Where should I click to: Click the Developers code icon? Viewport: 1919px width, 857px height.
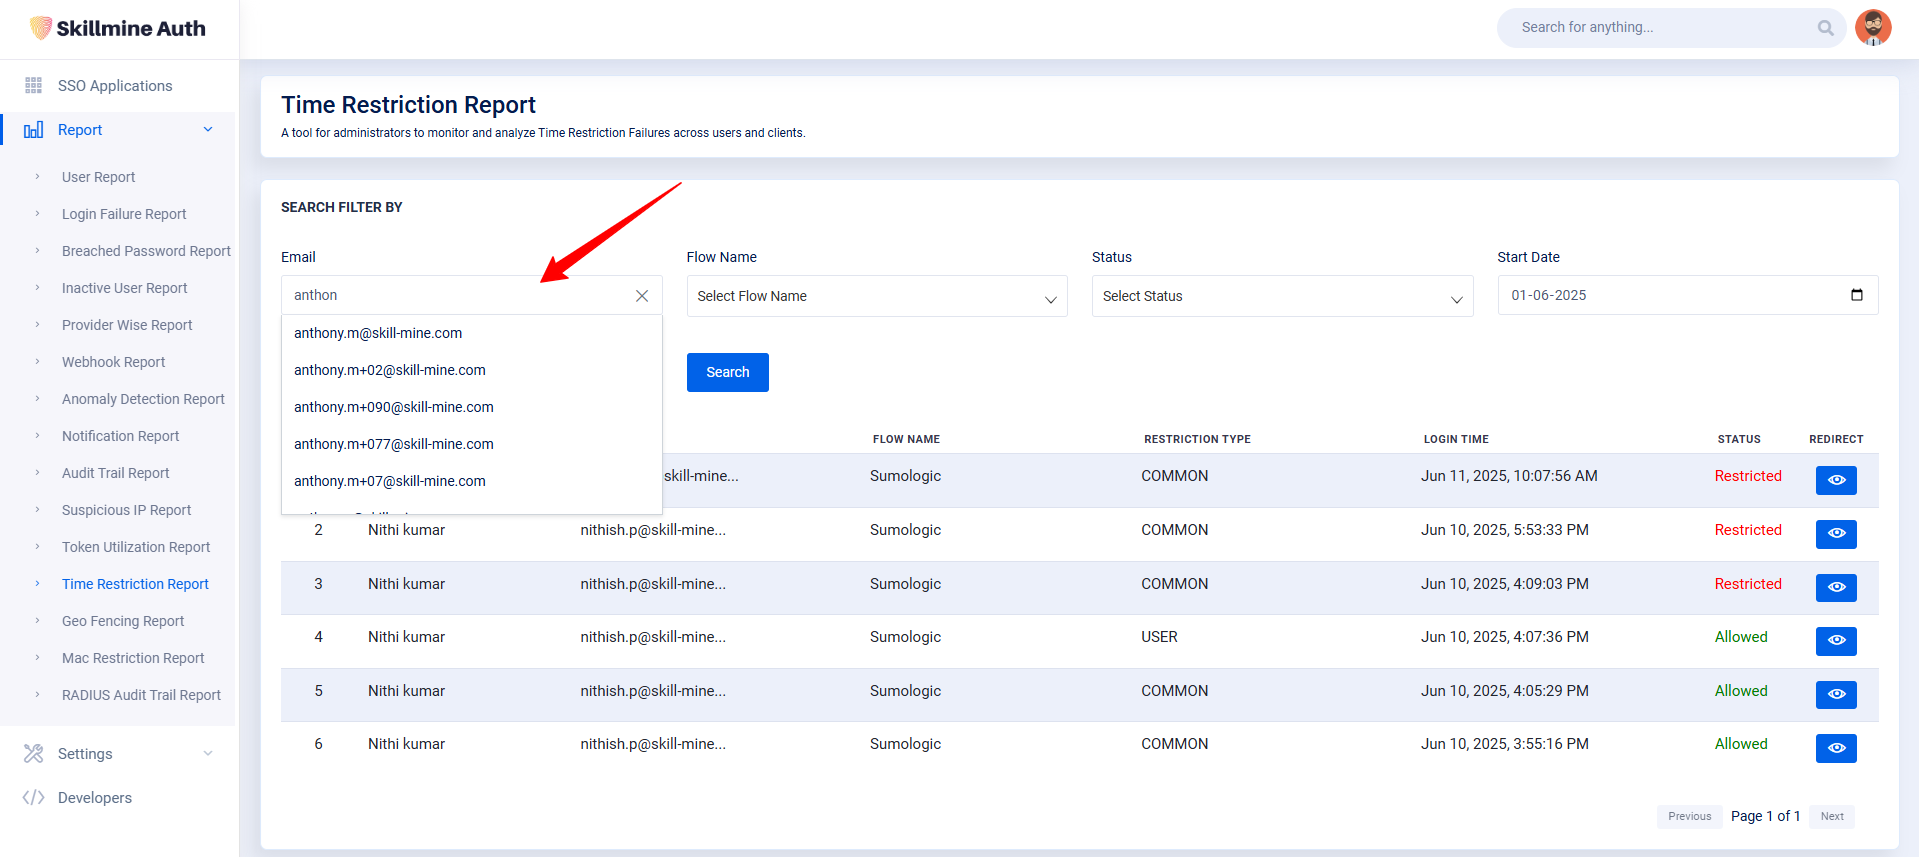(x=33, y=798)
